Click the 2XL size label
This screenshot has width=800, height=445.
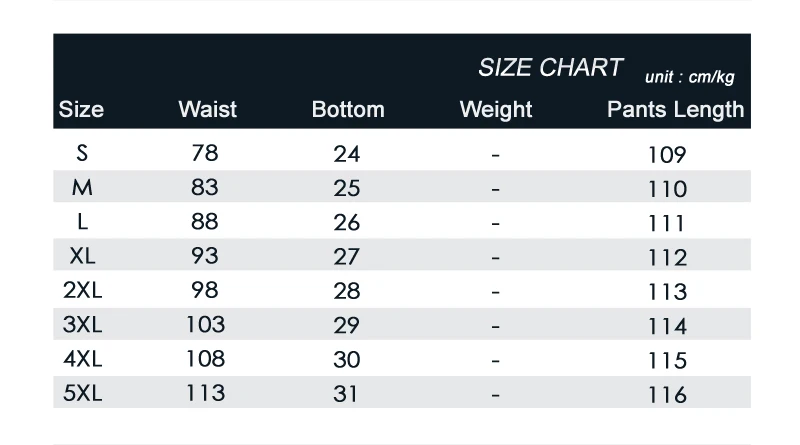coord(82,290)
